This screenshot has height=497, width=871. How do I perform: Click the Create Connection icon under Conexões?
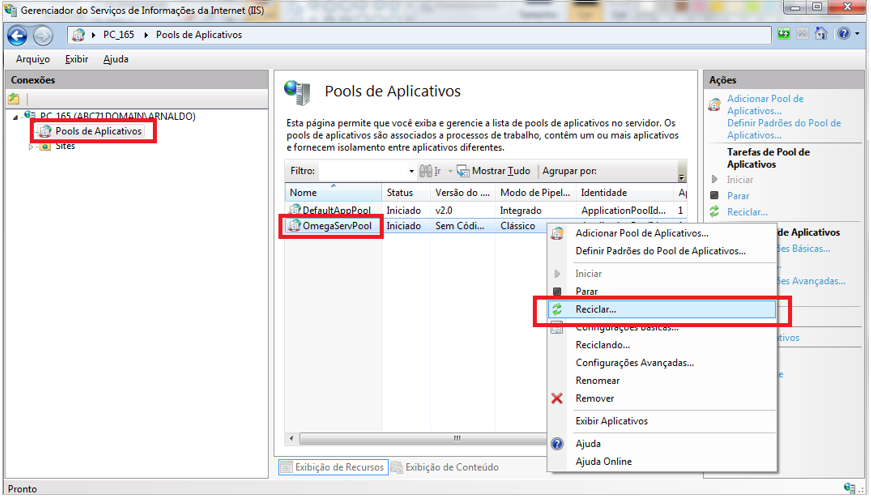pyautogui.click(x=14, y=99)
